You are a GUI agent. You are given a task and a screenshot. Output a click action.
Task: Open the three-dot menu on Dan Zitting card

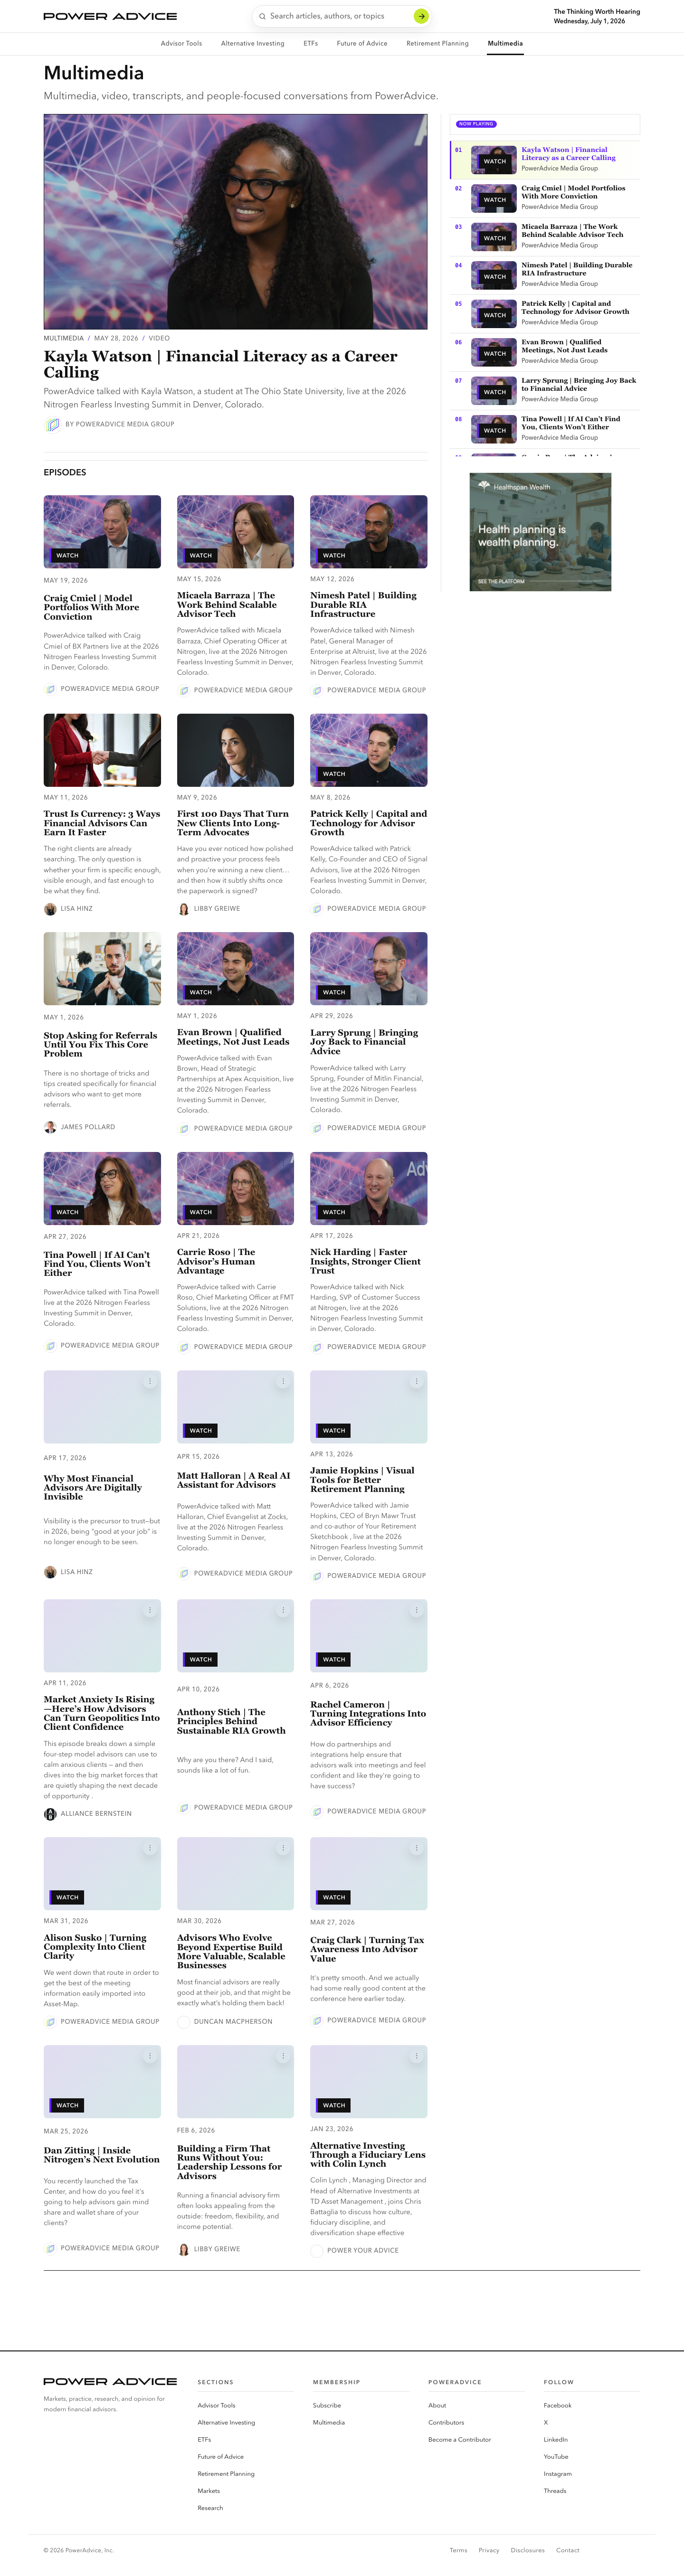pos(150,2056)
